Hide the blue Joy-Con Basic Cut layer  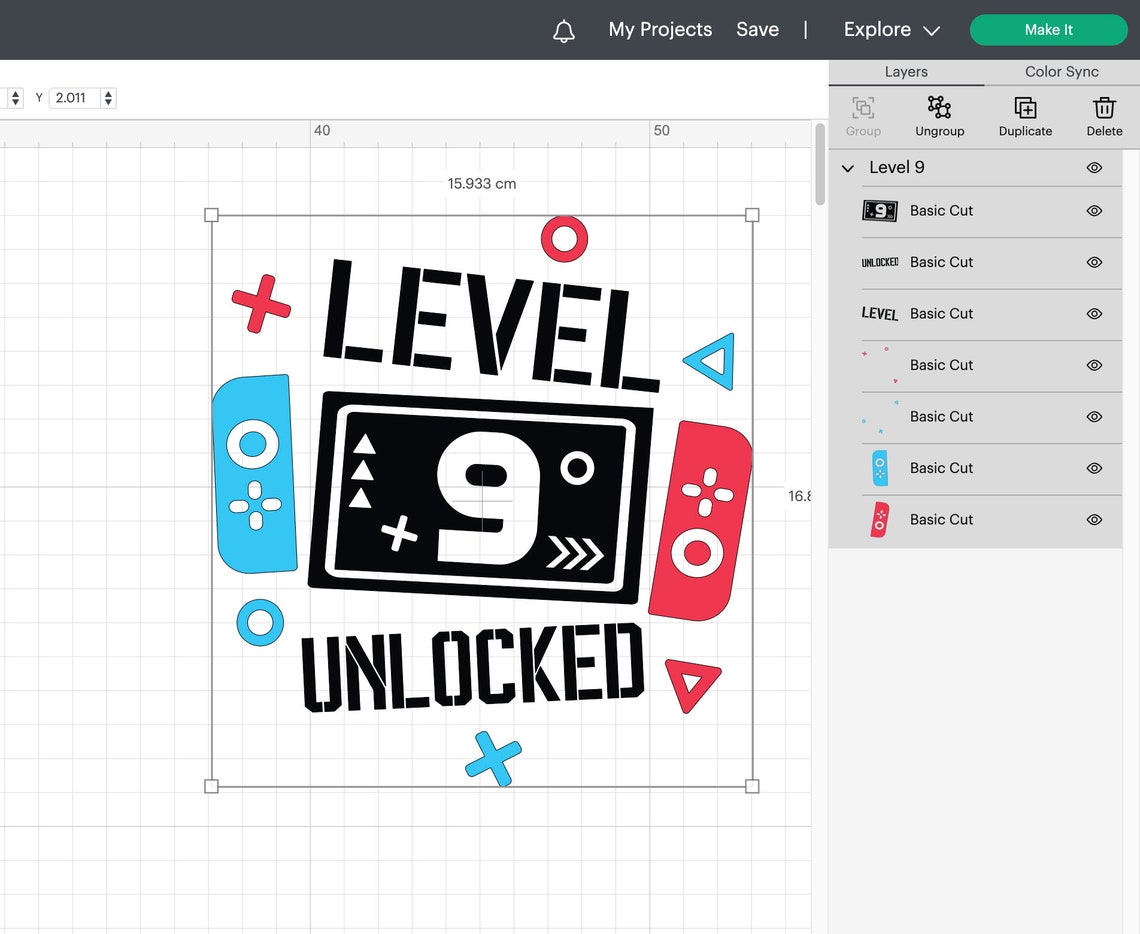1093,468
